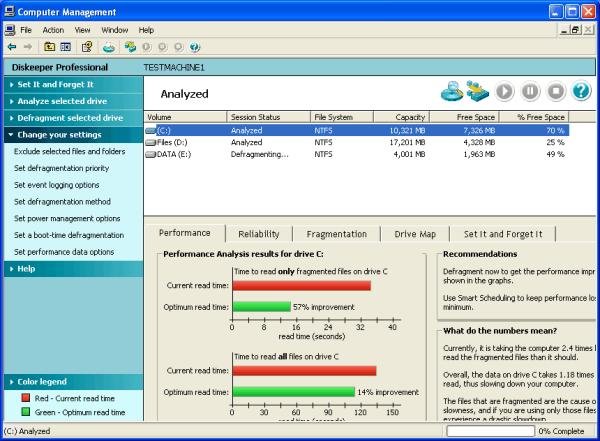Screen dimensions: 600x441
Task: Click the small Defragment toolbar icon
Action: 130,47
